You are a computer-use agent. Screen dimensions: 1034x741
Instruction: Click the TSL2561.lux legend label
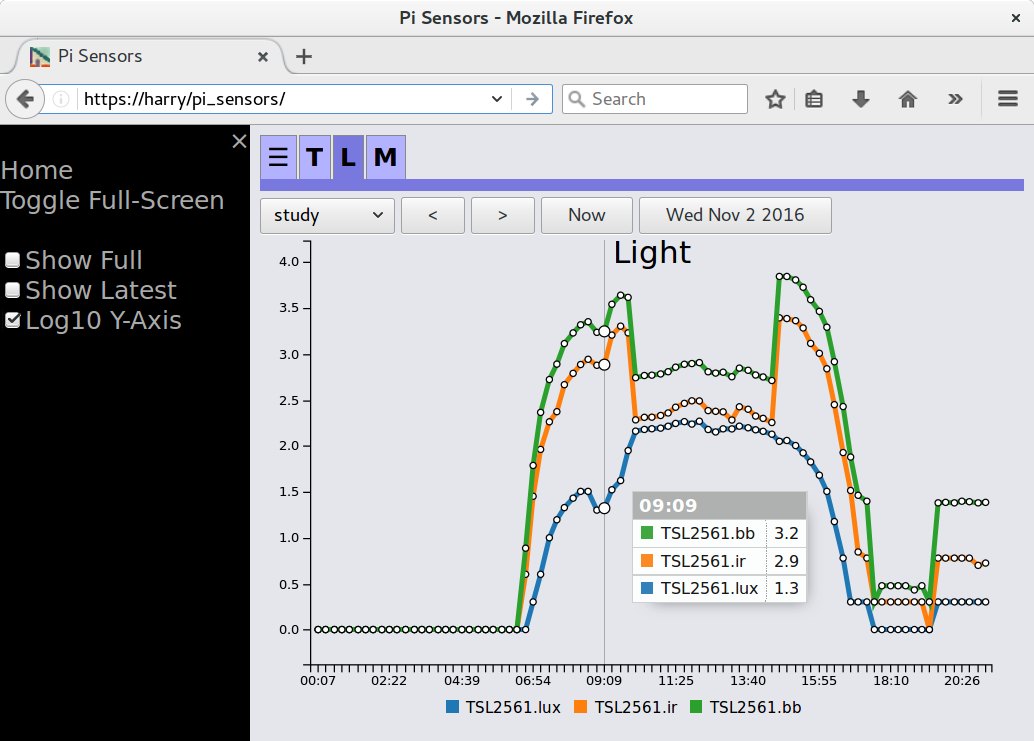click(x=512, y=707)
